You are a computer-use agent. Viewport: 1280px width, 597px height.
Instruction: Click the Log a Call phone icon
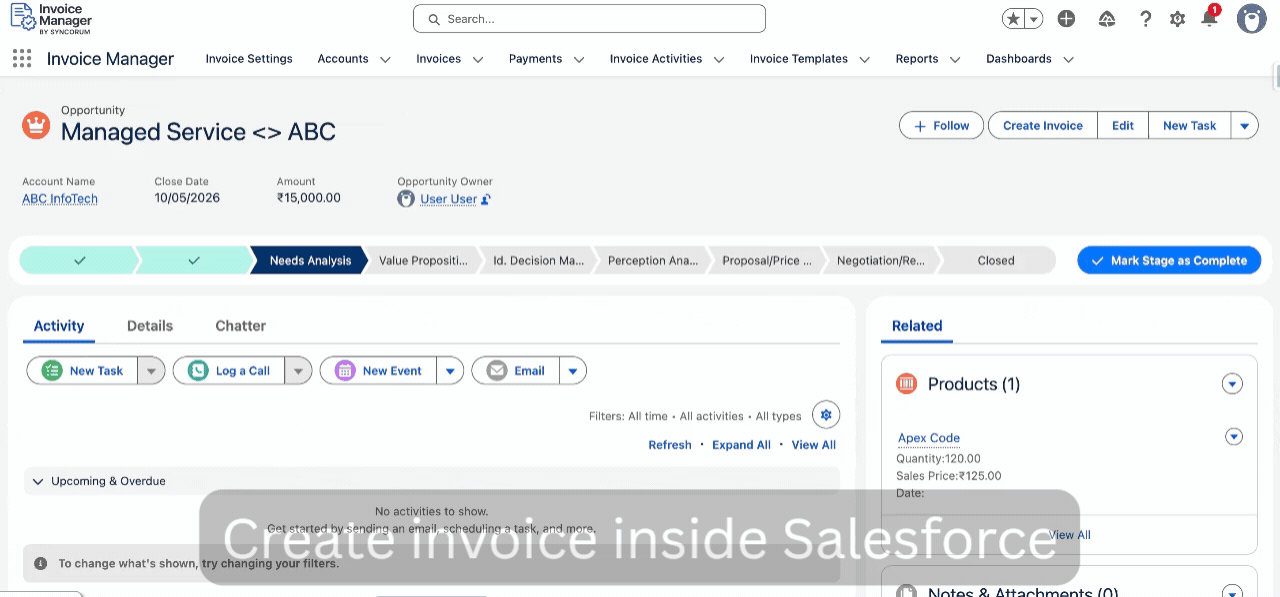click(198, 371)
